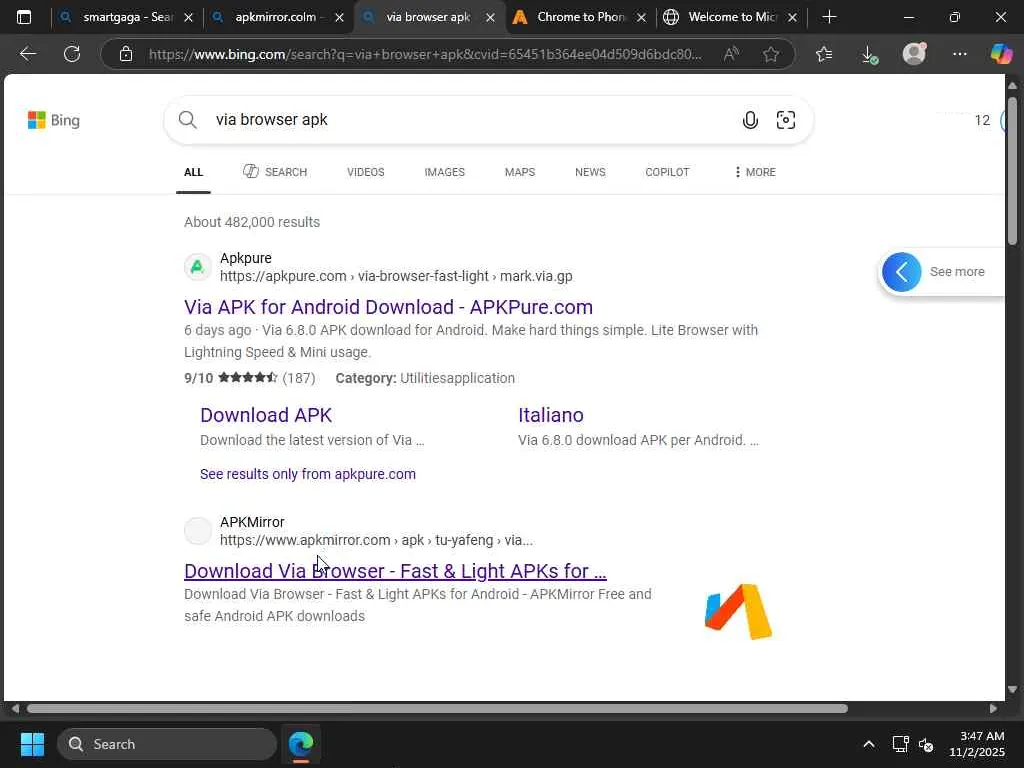Open the taskbar clock and date
The height and width of the screenshot is (768, 1024).
pyautogui.click(x=977, y=744)
